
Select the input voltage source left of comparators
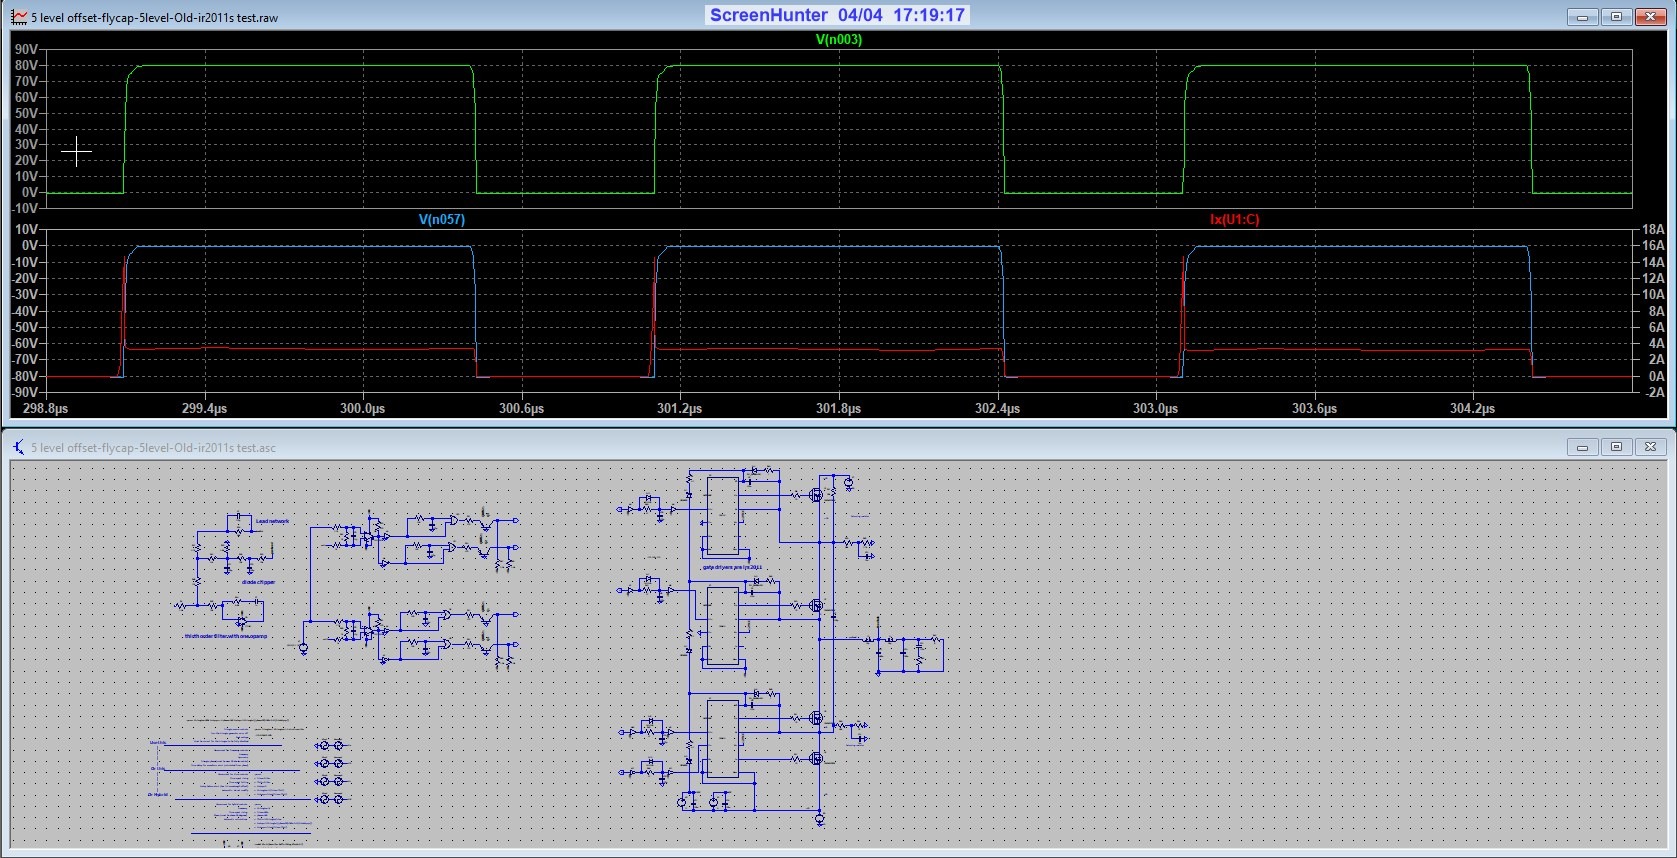304,649
